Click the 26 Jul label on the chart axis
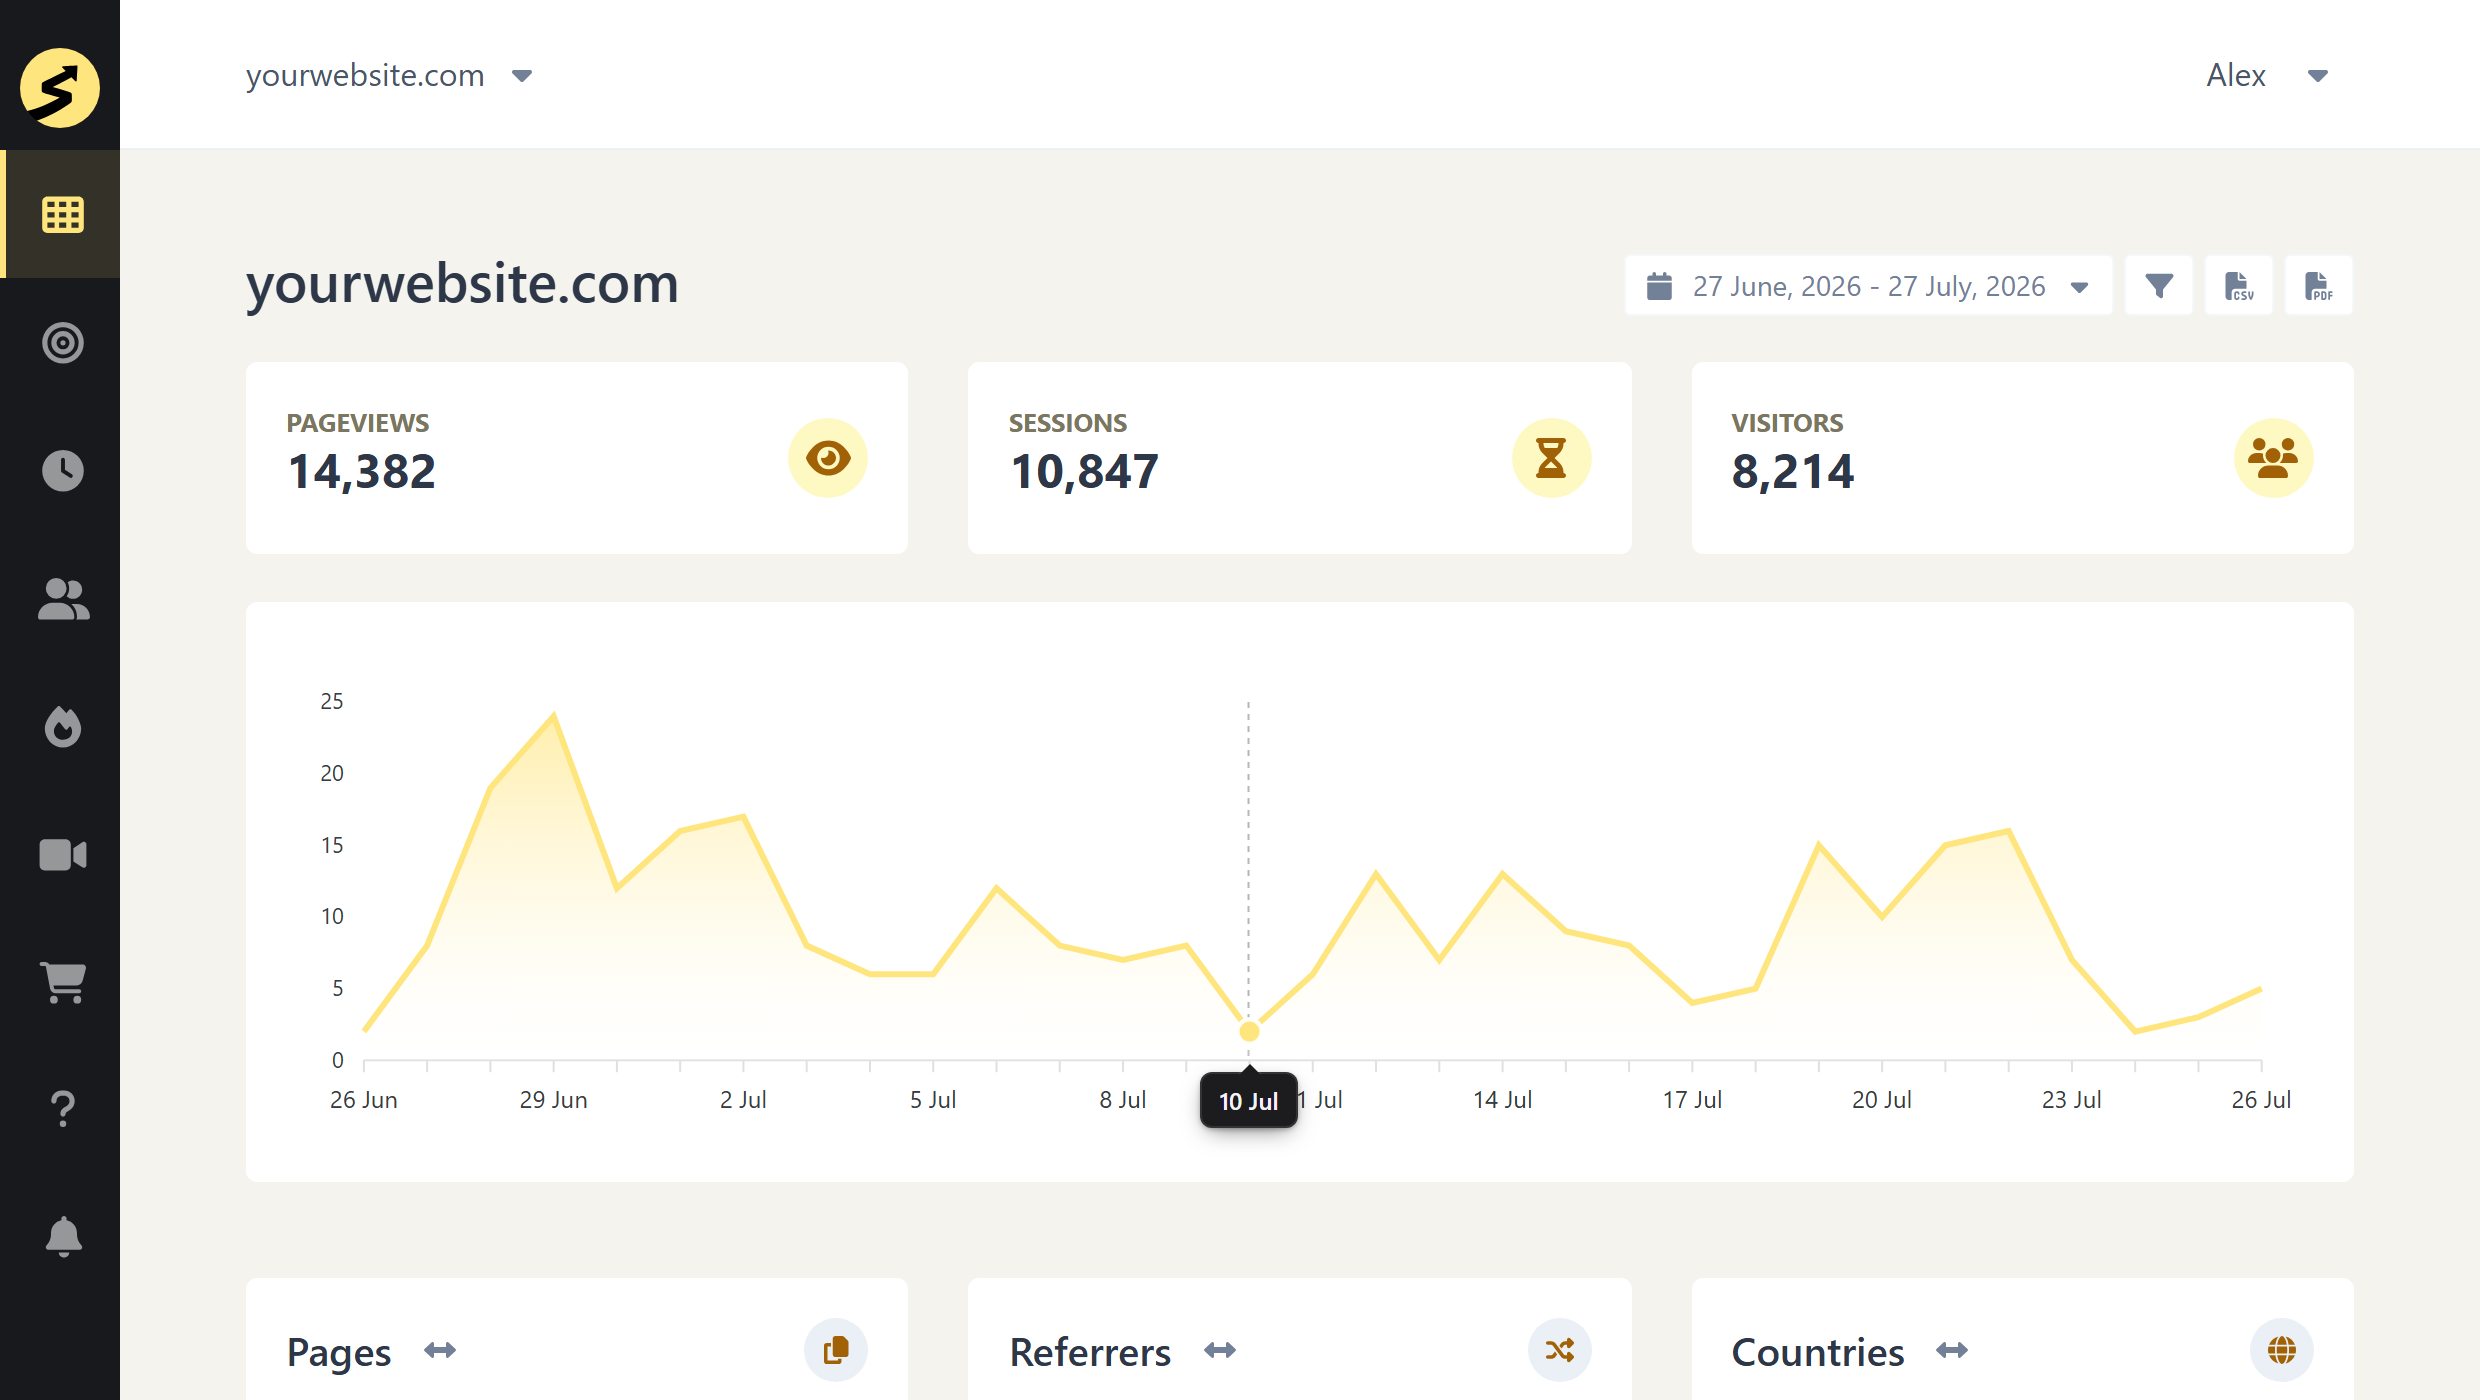 [x=2261, y=1100]
